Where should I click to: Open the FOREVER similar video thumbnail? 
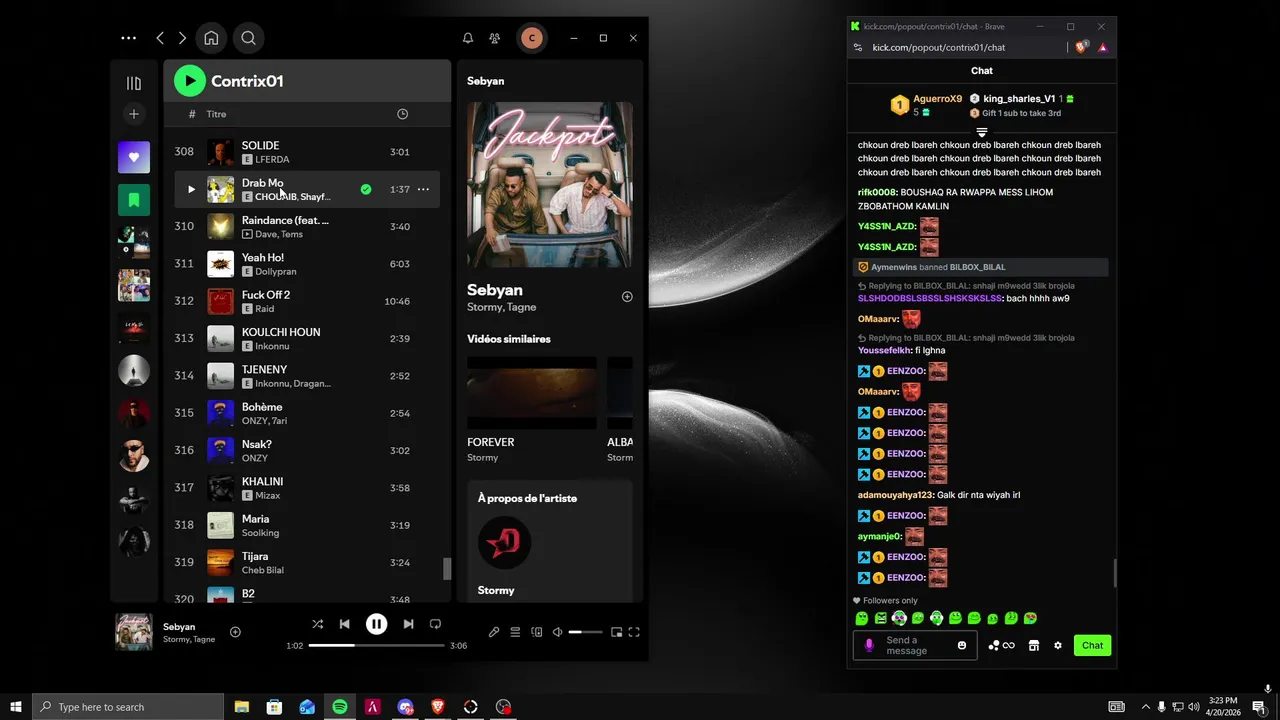click(x=532, y=392)
